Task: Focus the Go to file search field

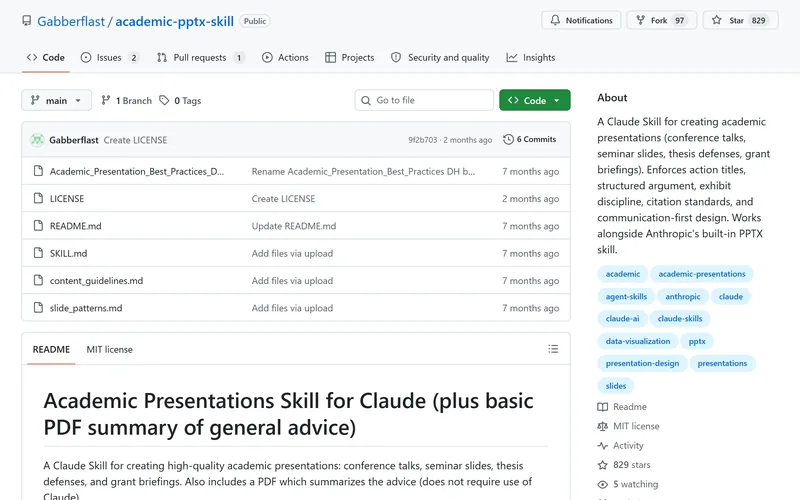Action: coord(424,100)
